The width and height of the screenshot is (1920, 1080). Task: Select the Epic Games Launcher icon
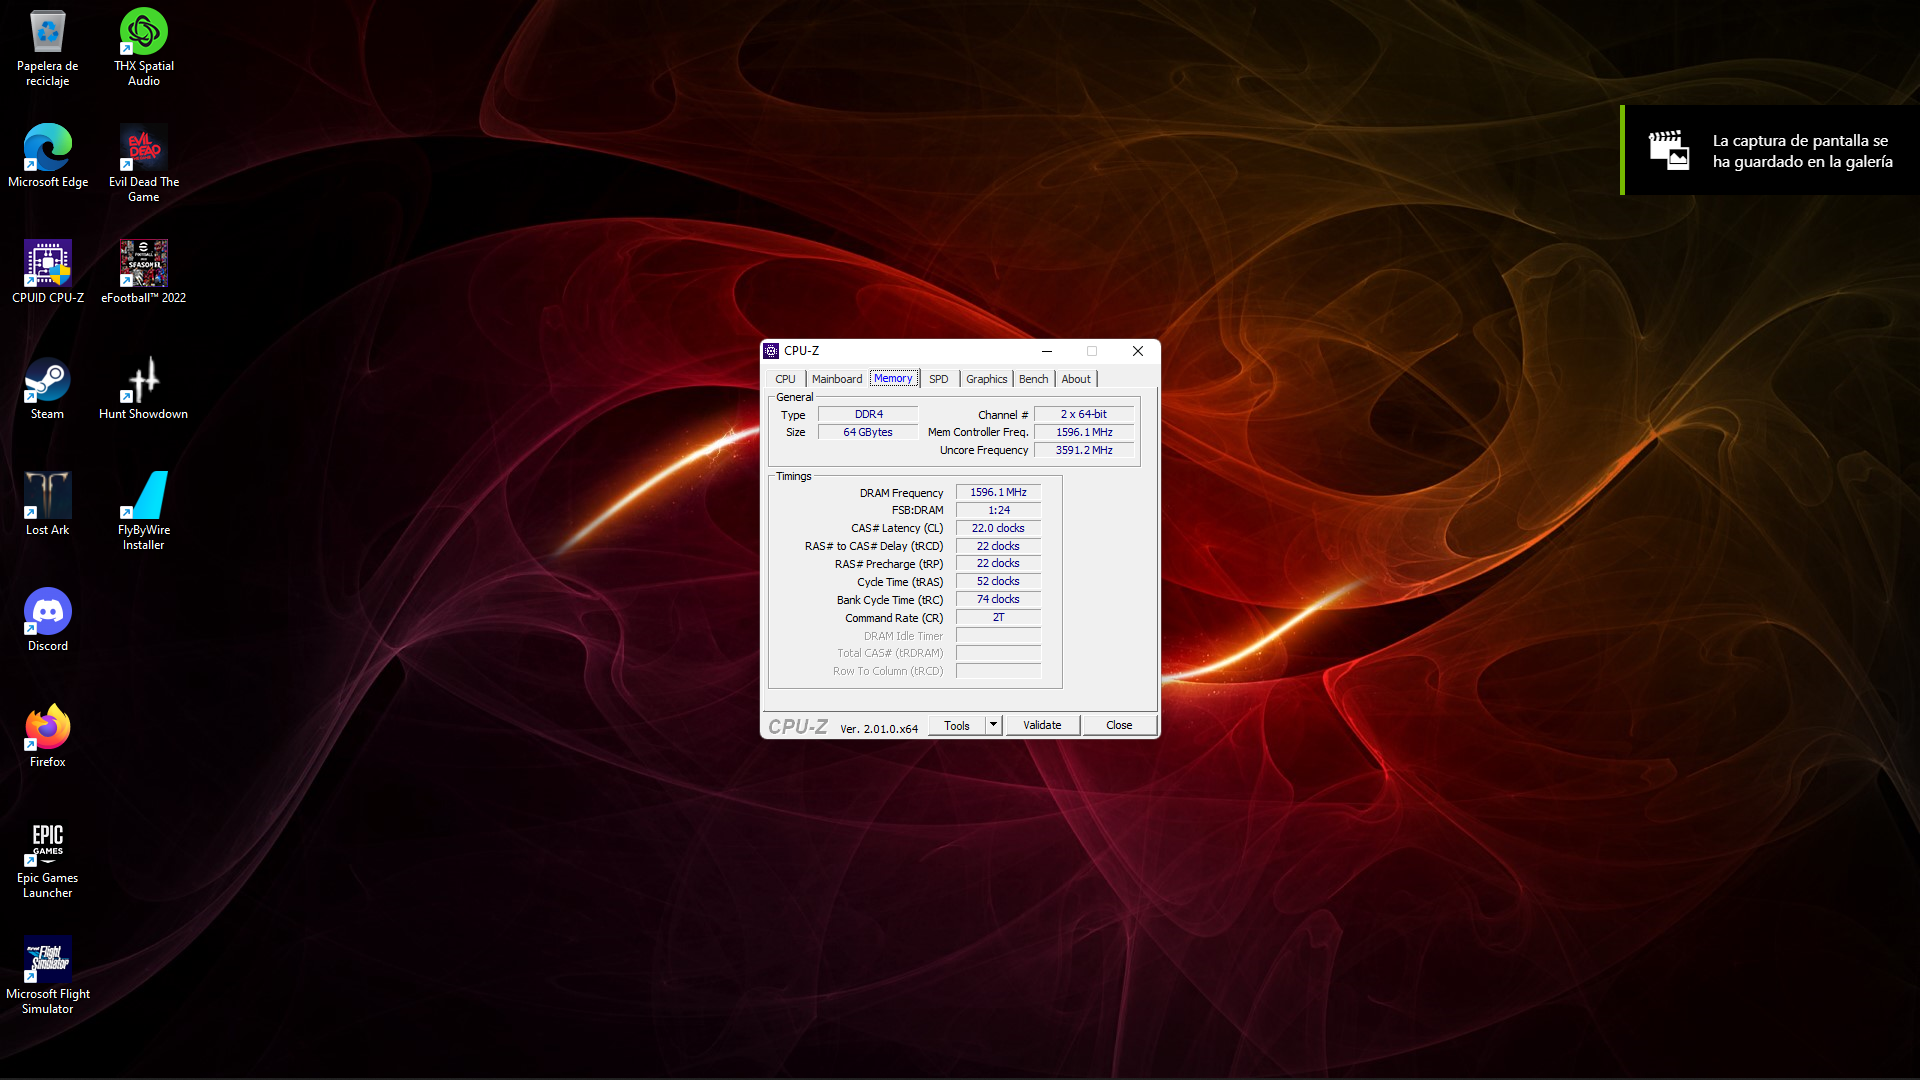coord(47,844)
